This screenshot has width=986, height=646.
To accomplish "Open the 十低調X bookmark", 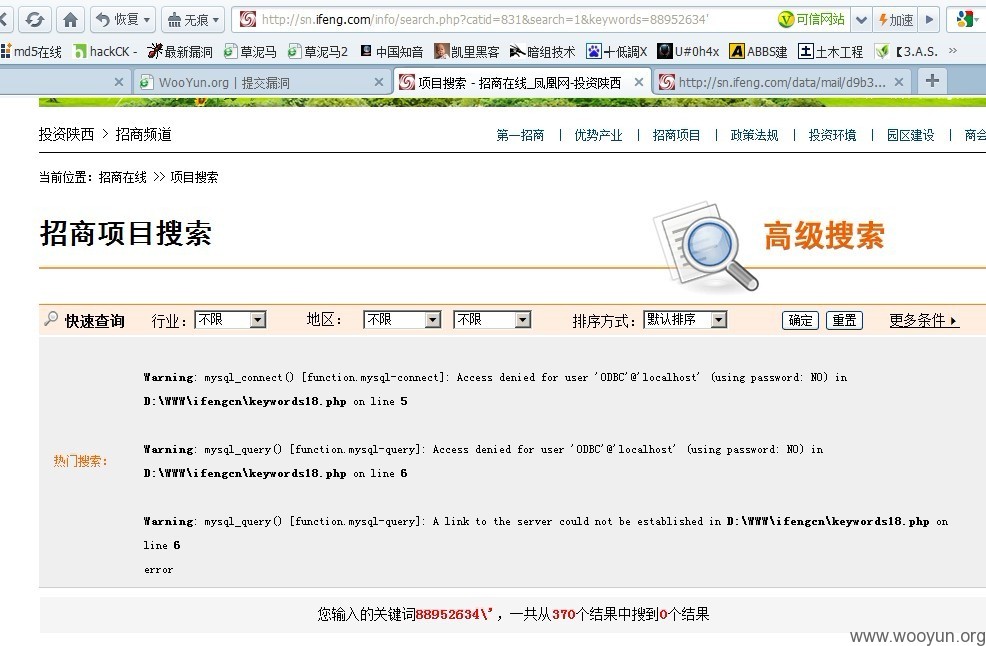I will click(616, 52).
